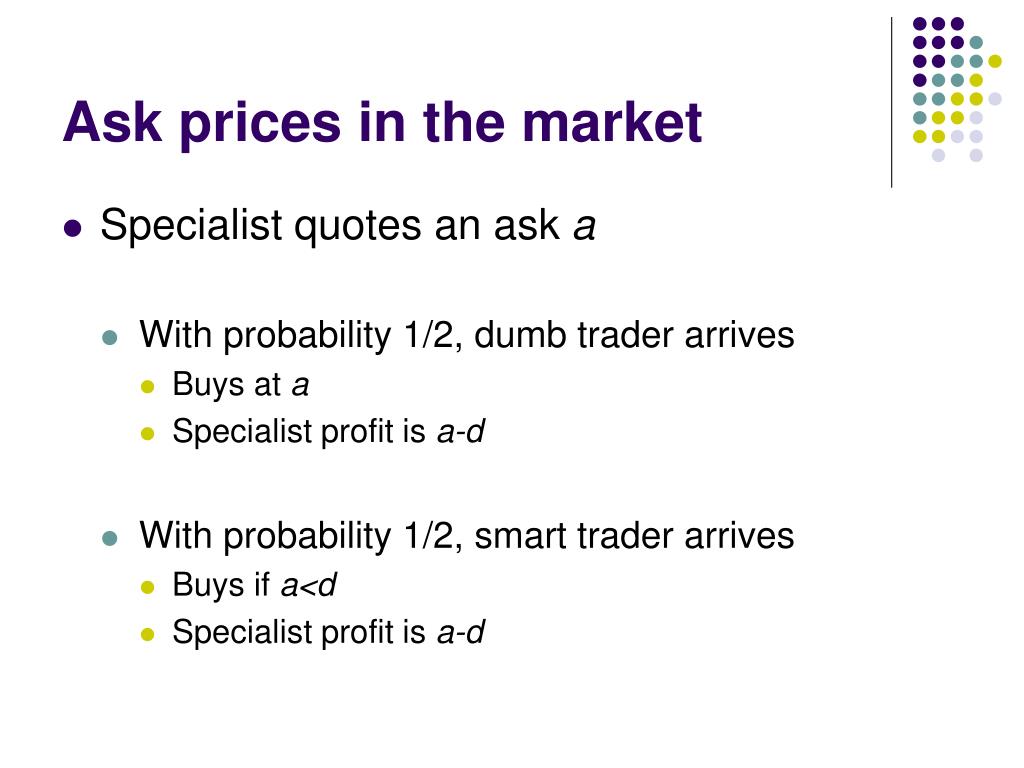
Task: Click the decorative dot grid in the corner
Action: [957, 89]
